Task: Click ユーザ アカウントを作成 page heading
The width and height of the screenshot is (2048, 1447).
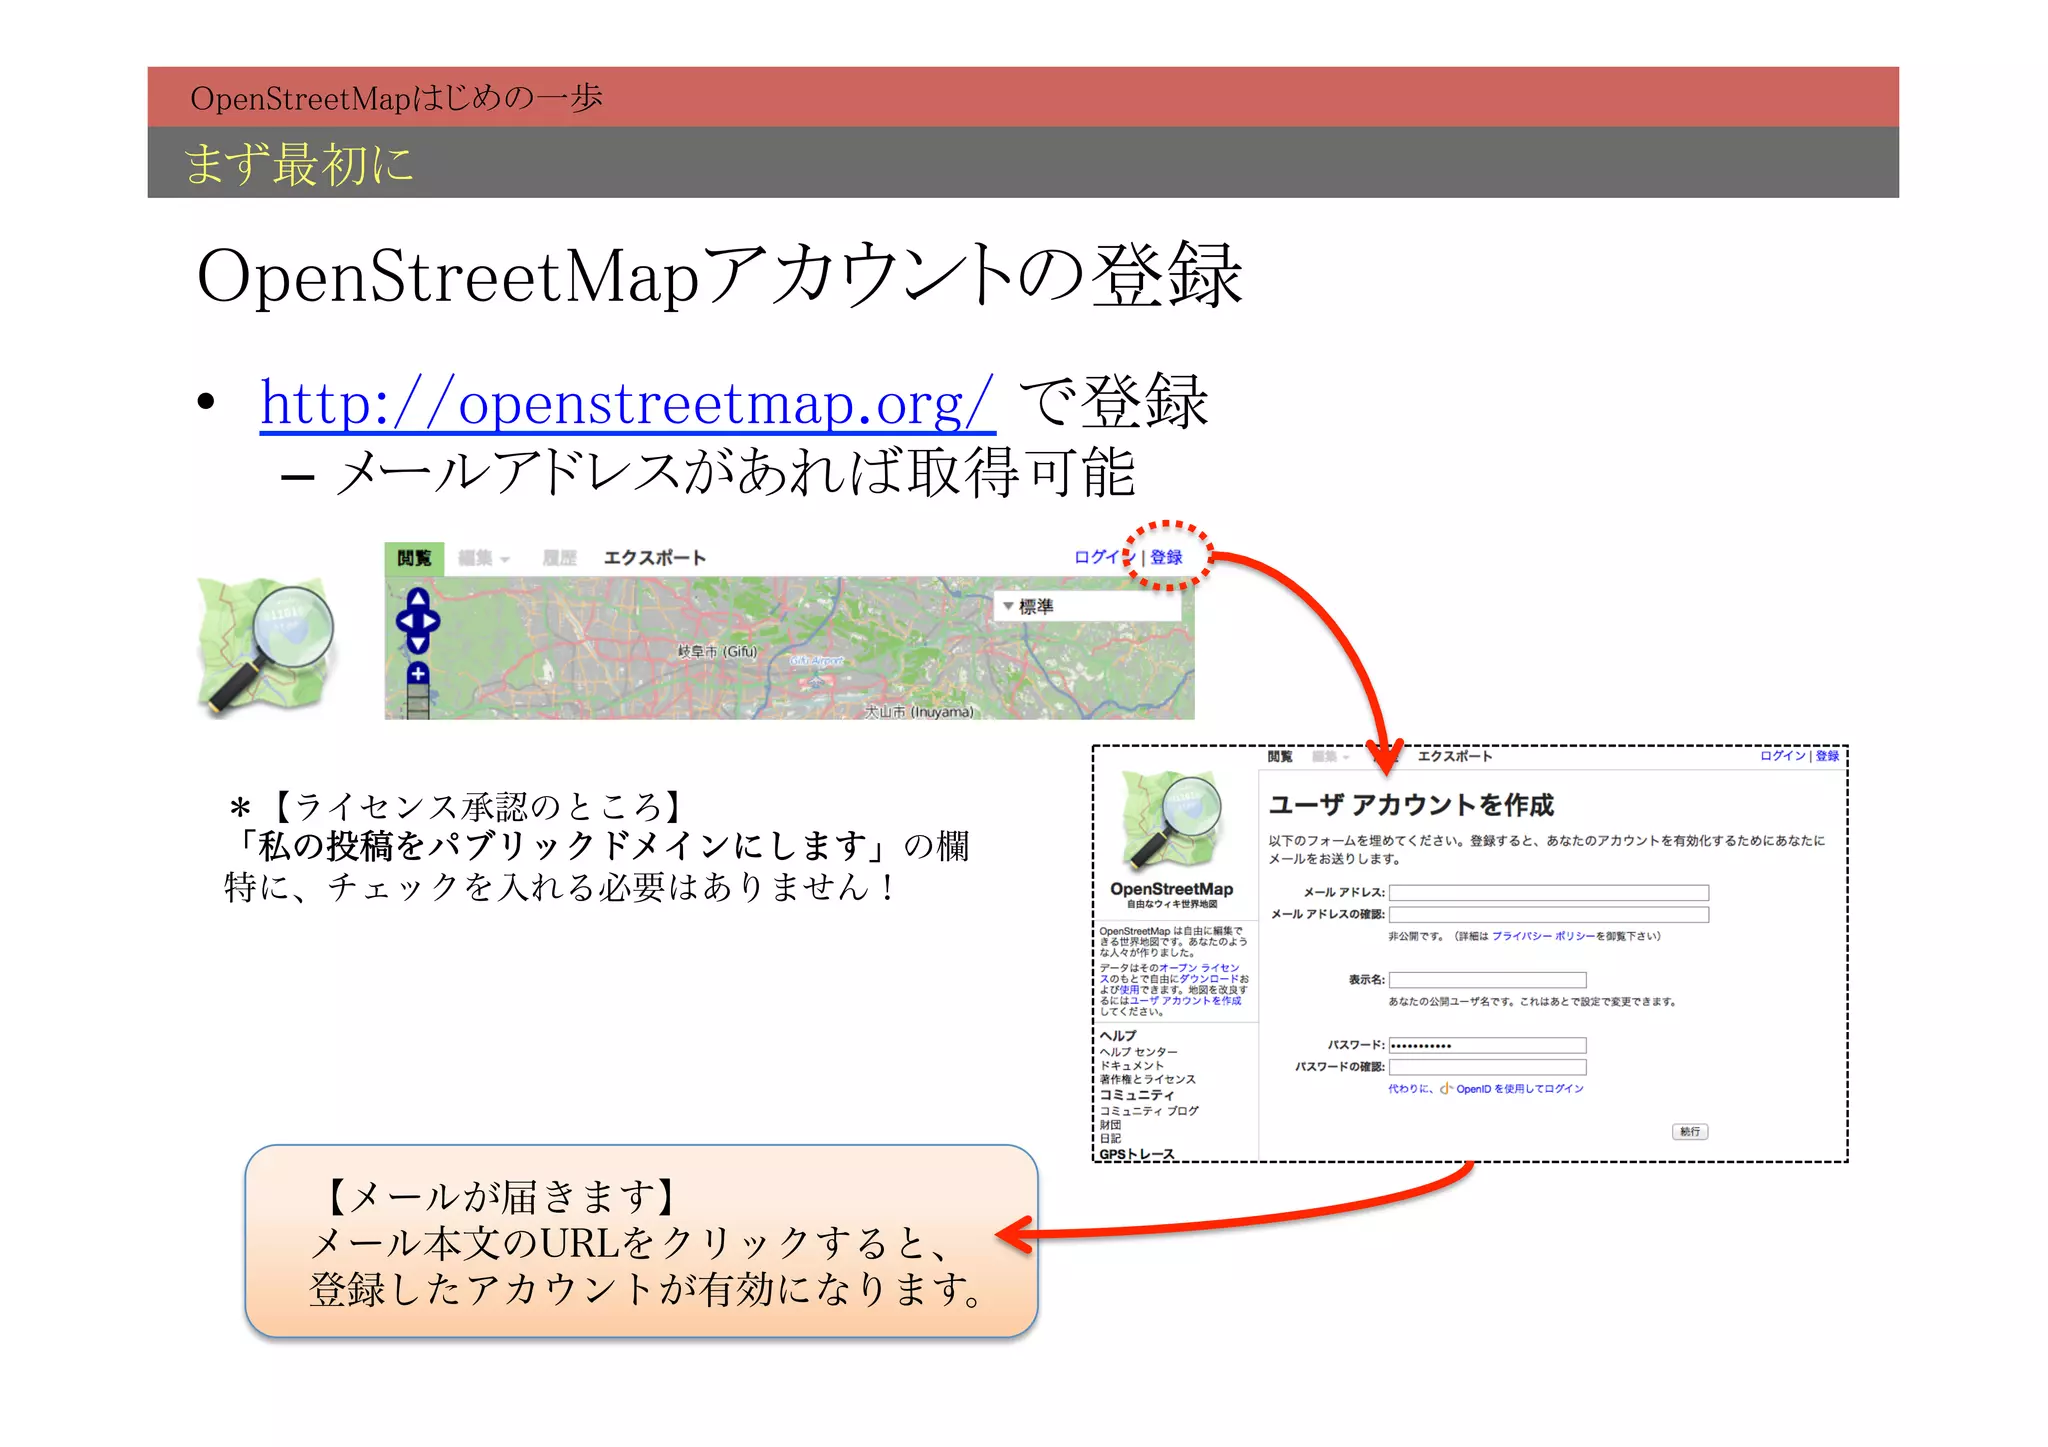Action: (1411, 805)
